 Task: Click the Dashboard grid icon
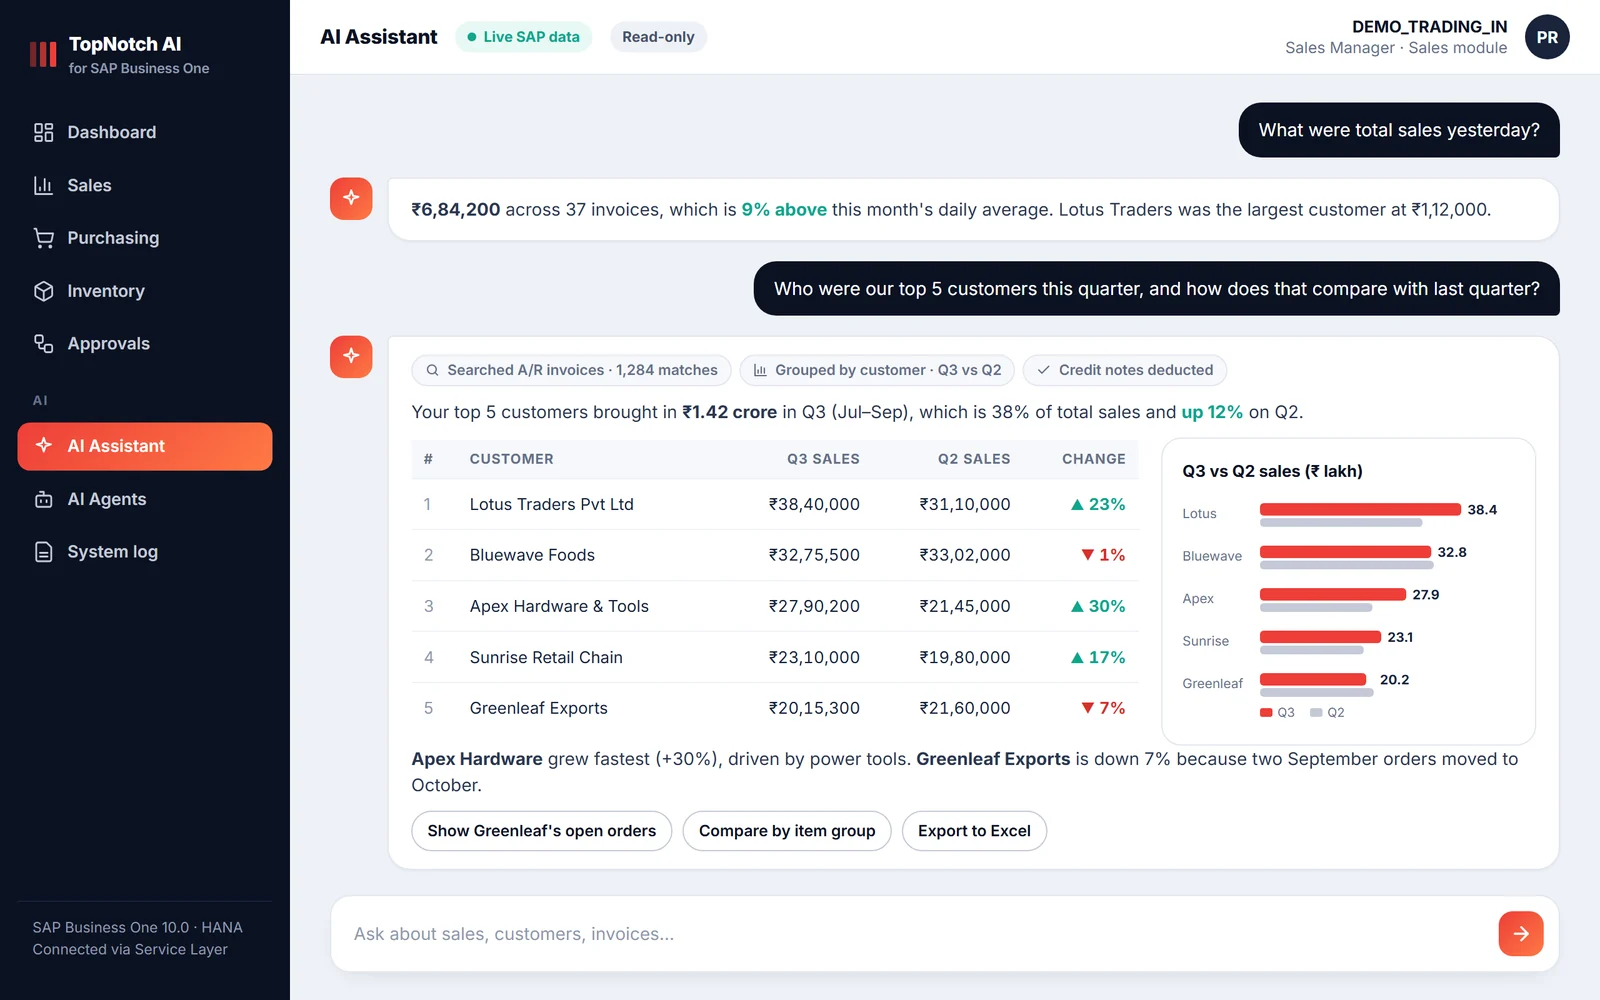point(43,132)
